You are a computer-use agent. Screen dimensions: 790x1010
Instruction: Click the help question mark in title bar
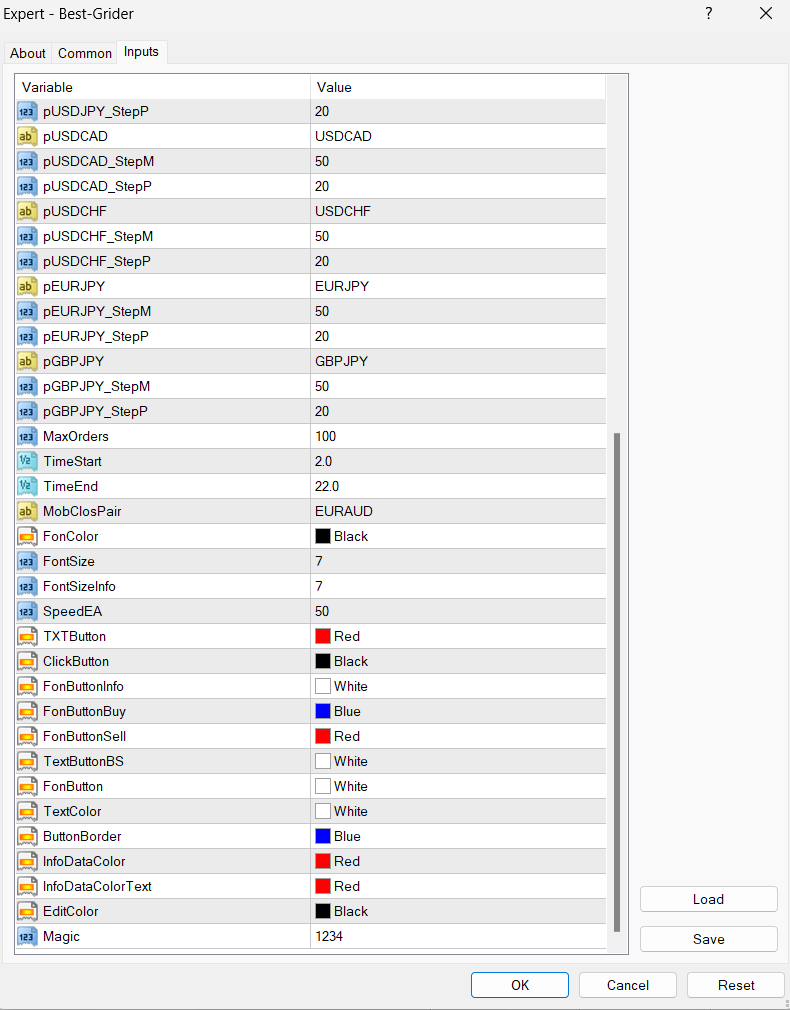tap(709, 14)
